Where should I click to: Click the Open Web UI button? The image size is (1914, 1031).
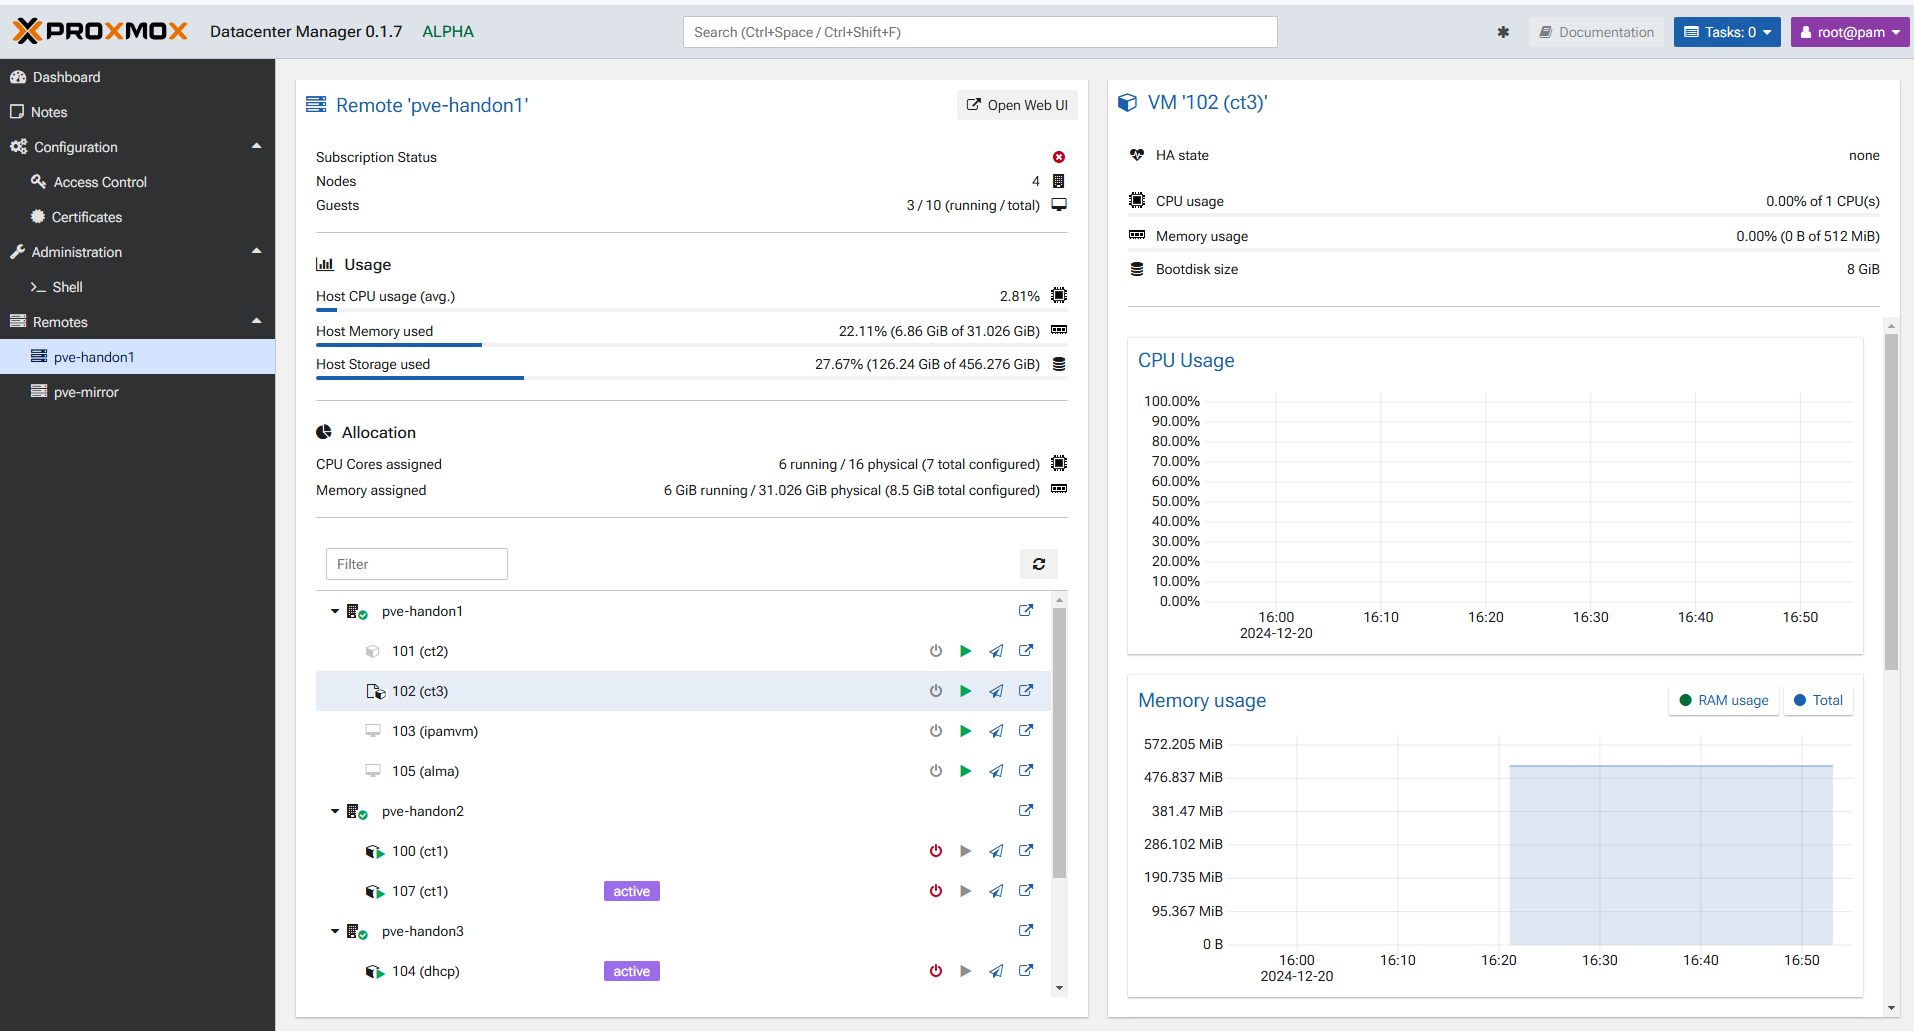[x=1017, y=105]
